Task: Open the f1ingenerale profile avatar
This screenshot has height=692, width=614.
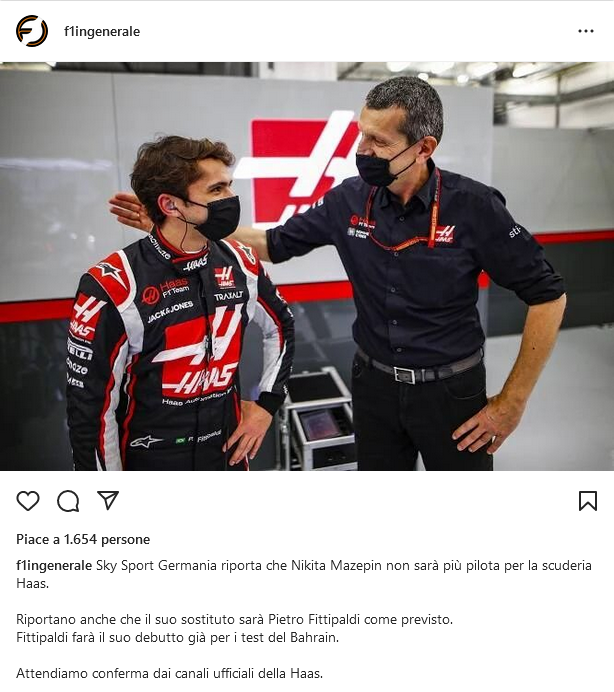Action: [x=32, y=31]
